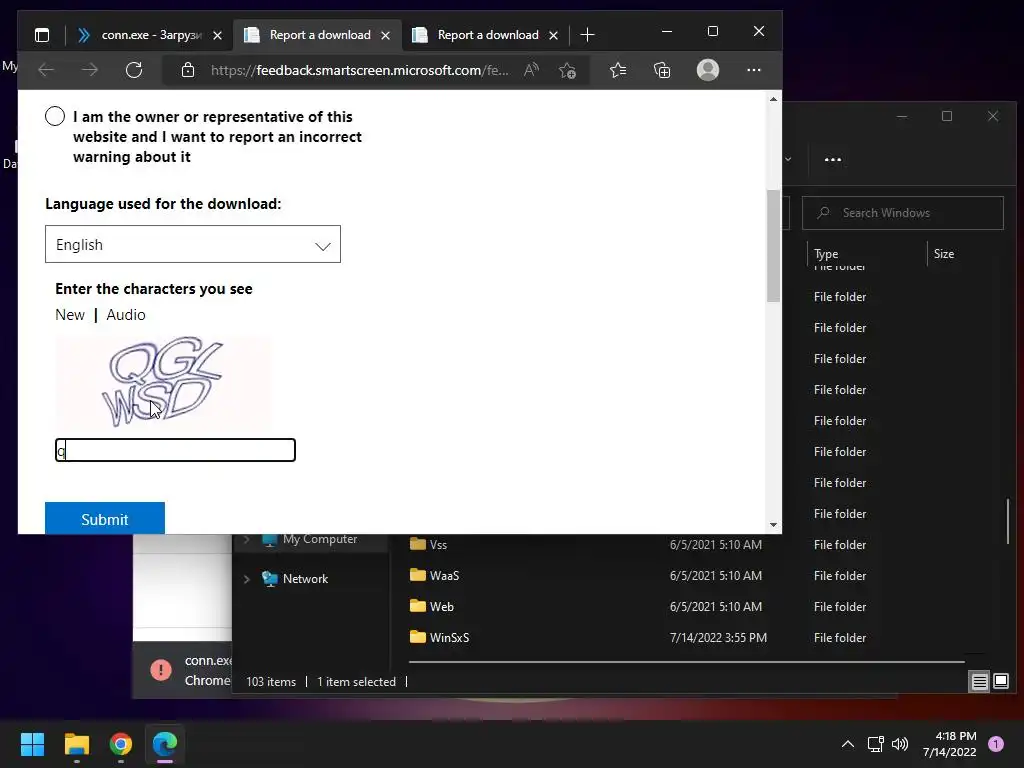Click the page scrollbar down arrow

point(773,524)
